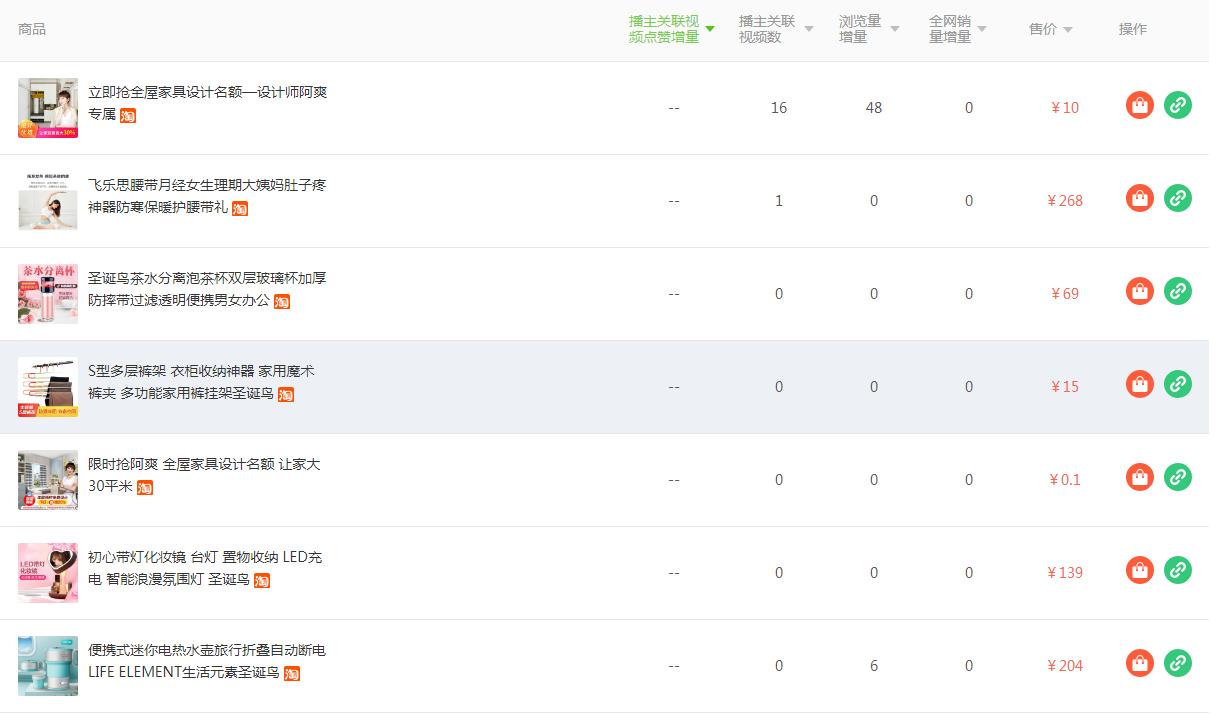
Task: Click the shopping bag icon for ¥0.1 product
Action: [x=1139, y=477]
